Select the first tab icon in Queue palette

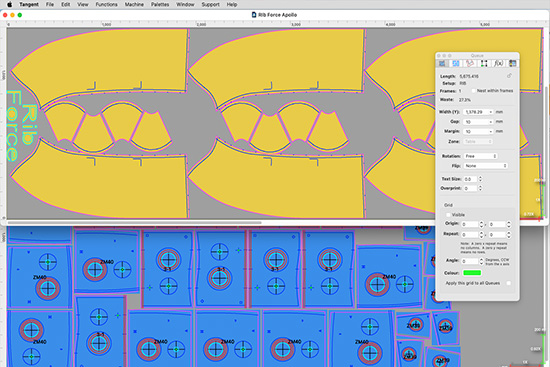442,64
